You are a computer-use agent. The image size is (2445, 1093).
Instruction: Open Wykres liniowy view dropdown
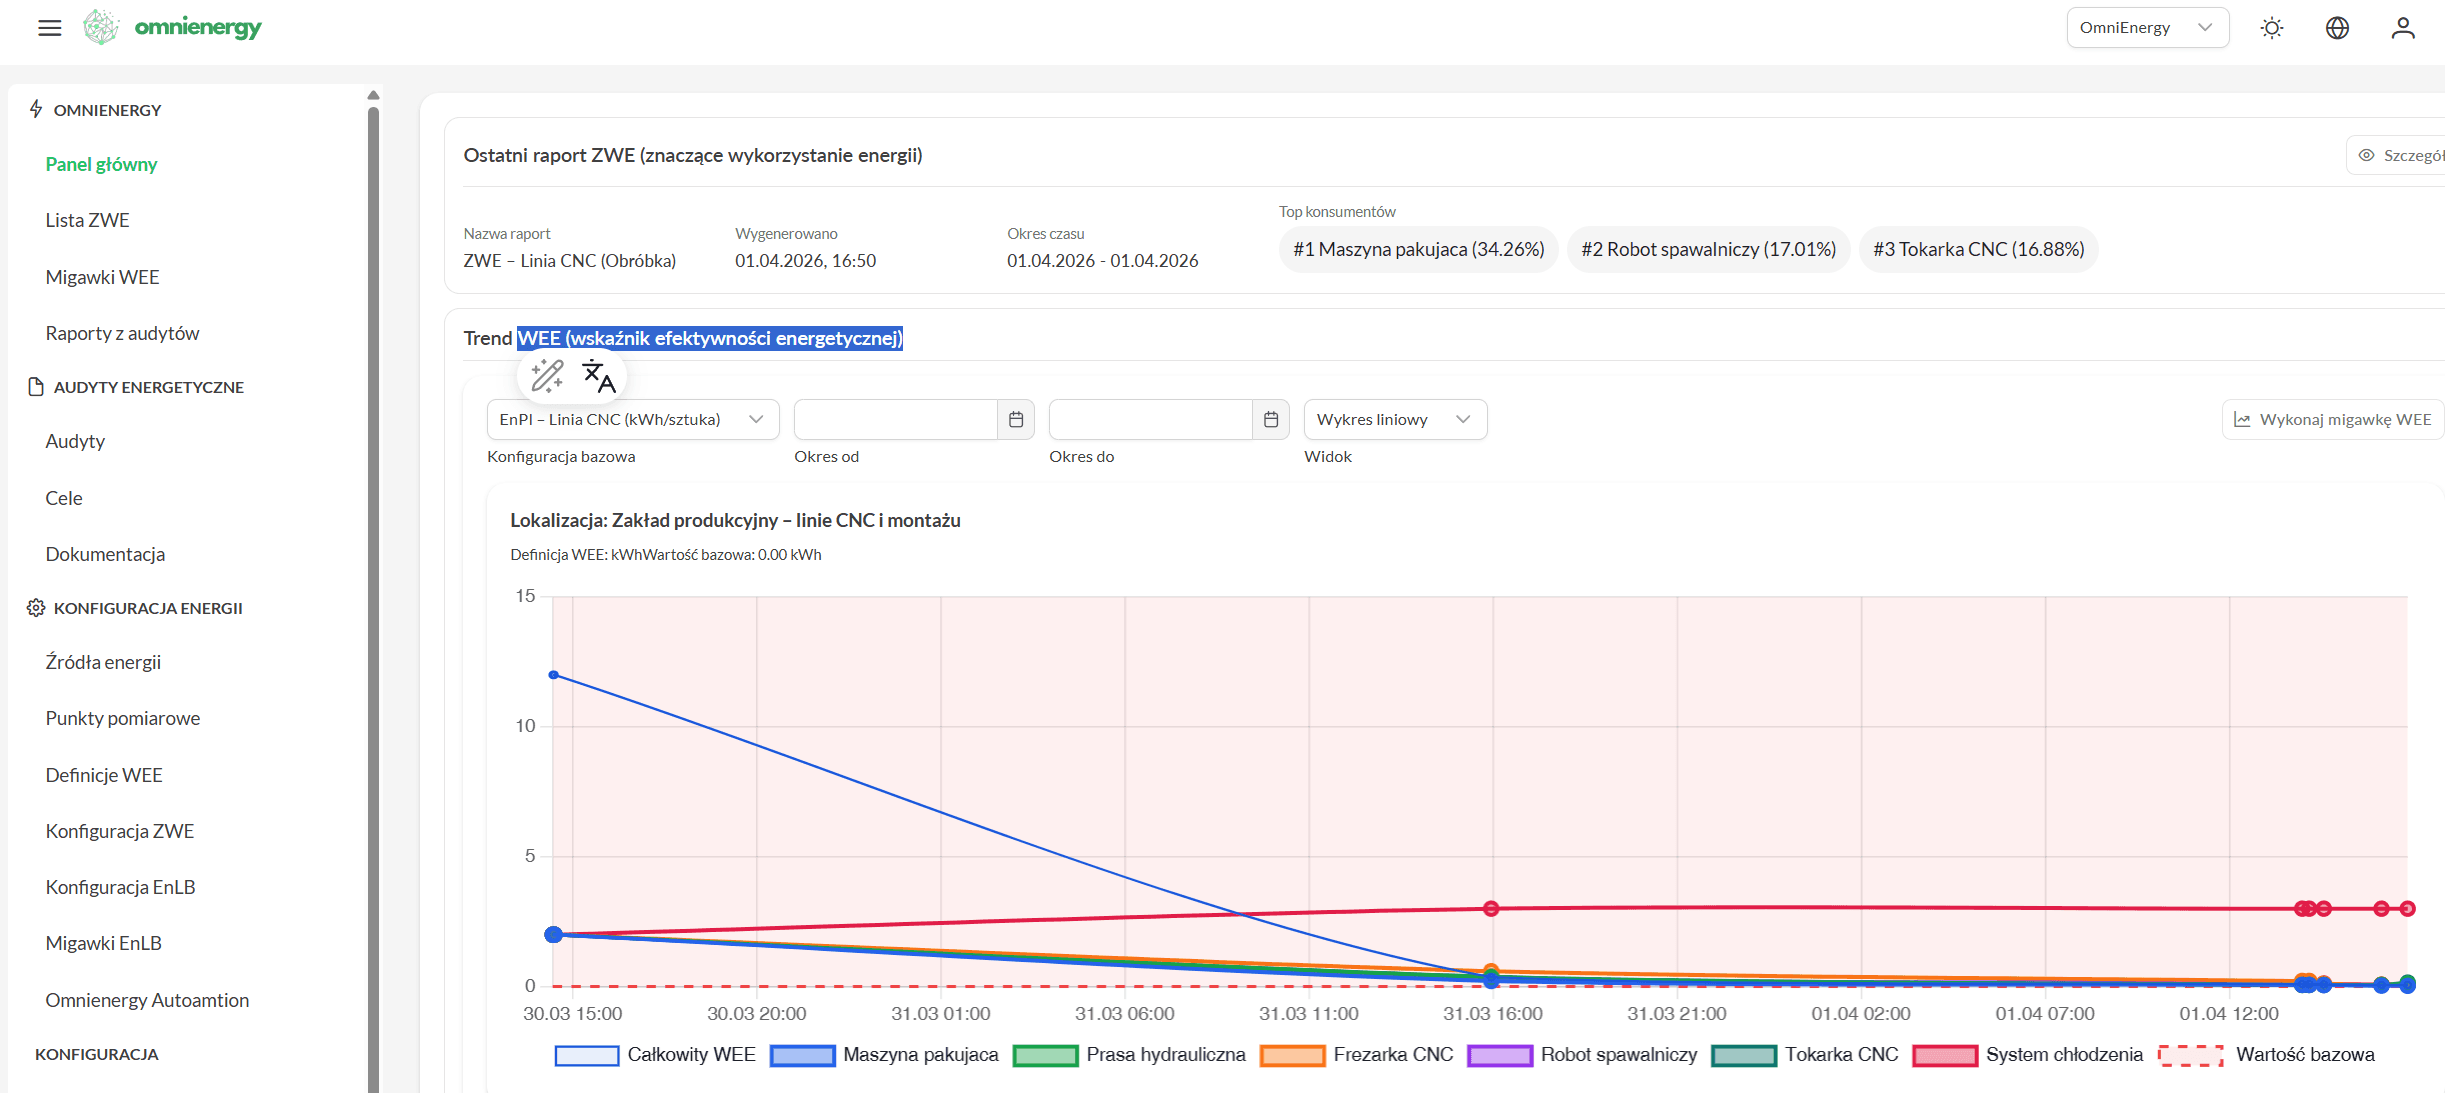tap(1394, 420)
